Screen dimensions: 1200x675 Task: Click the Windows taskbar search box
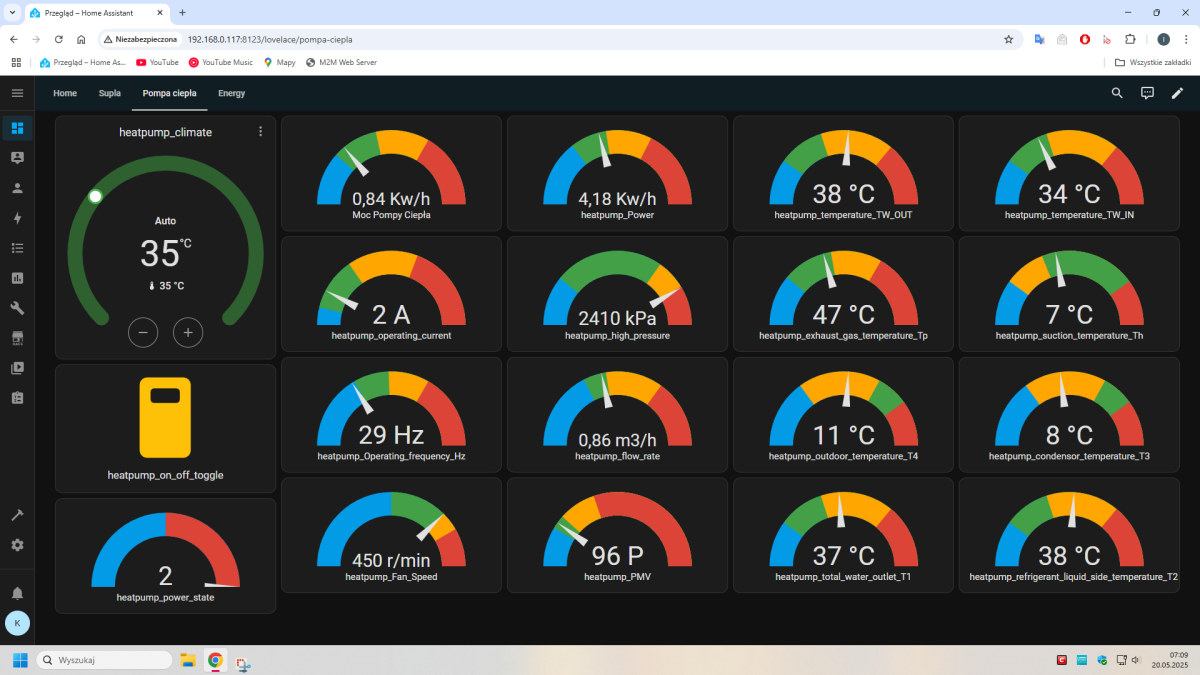coord(103,660)
